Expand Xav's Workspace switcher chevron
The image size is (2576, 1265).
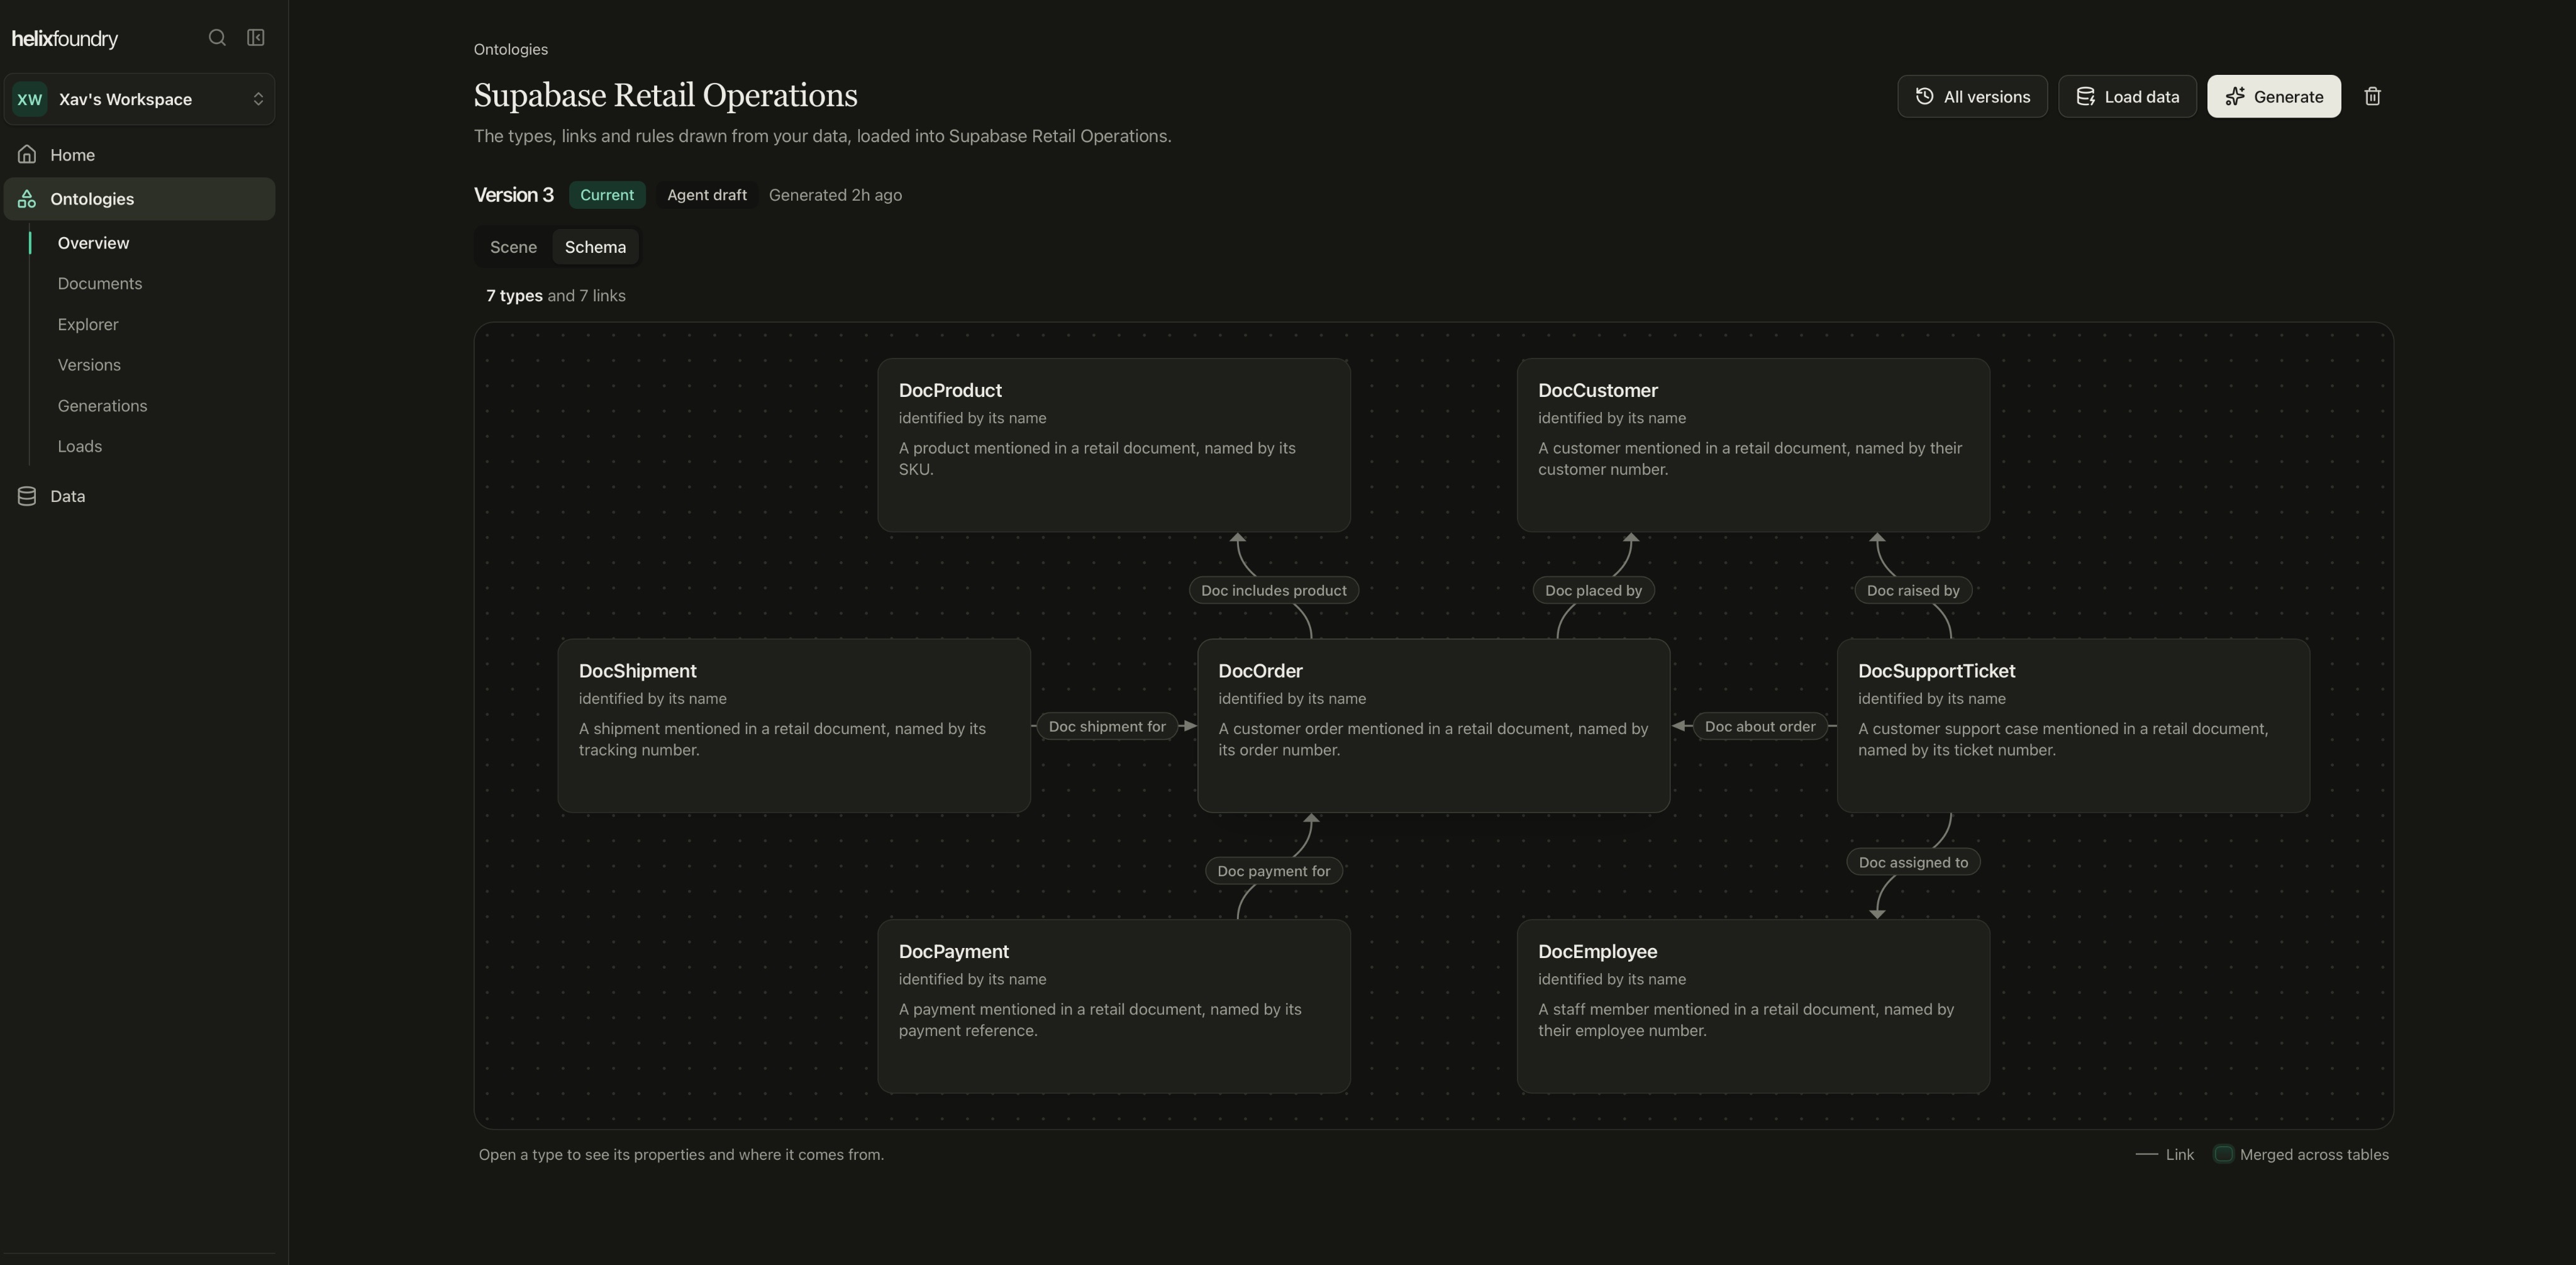(x=258, y=99)
